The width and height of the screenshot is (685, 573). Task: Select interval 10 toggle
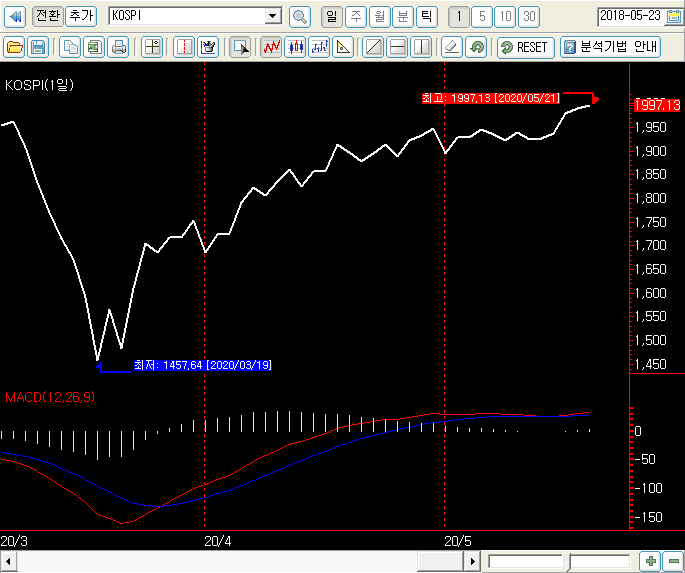505,17
